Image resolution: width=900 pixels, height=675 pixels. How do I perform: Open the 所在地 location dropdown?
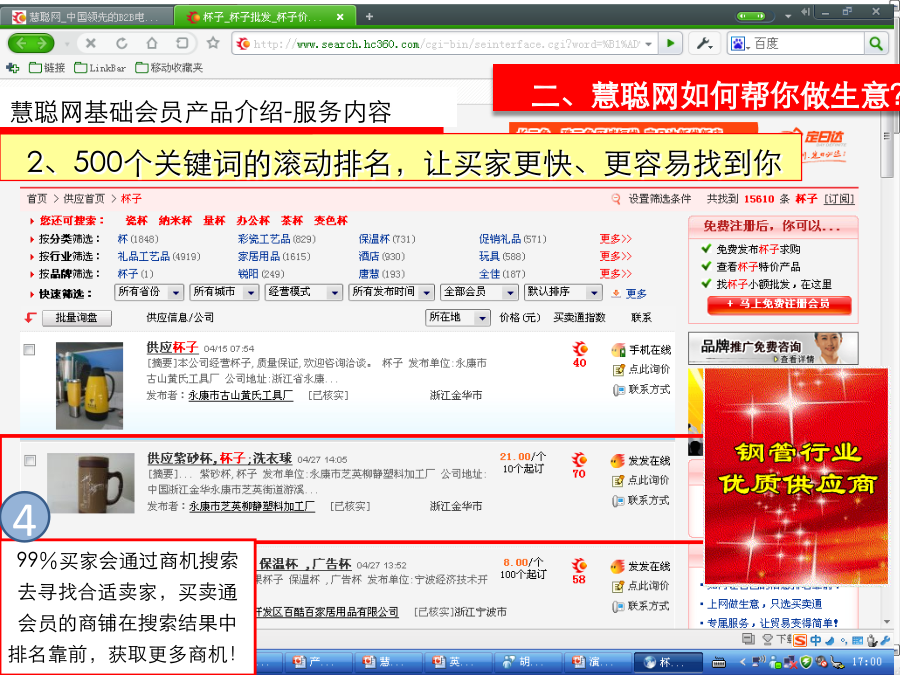(457, 317)
